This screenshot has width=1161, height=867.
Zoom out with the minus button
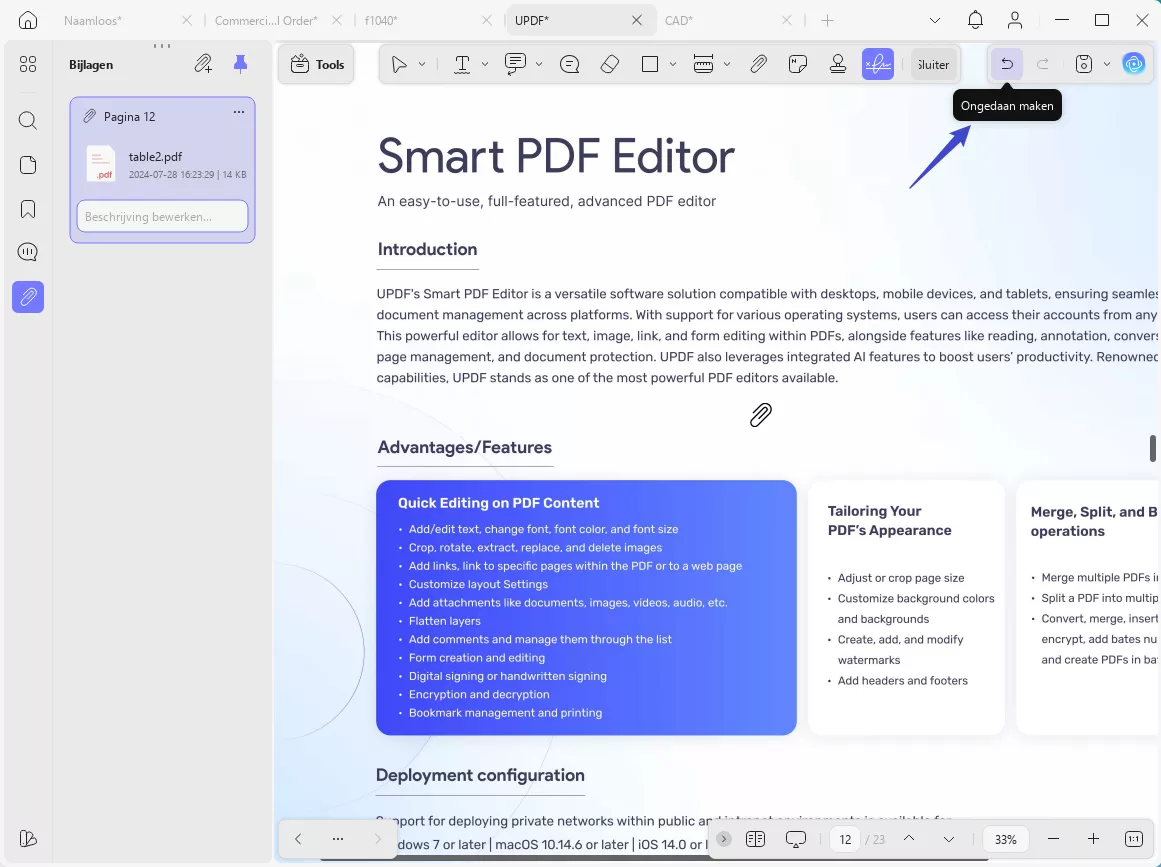1054,839
